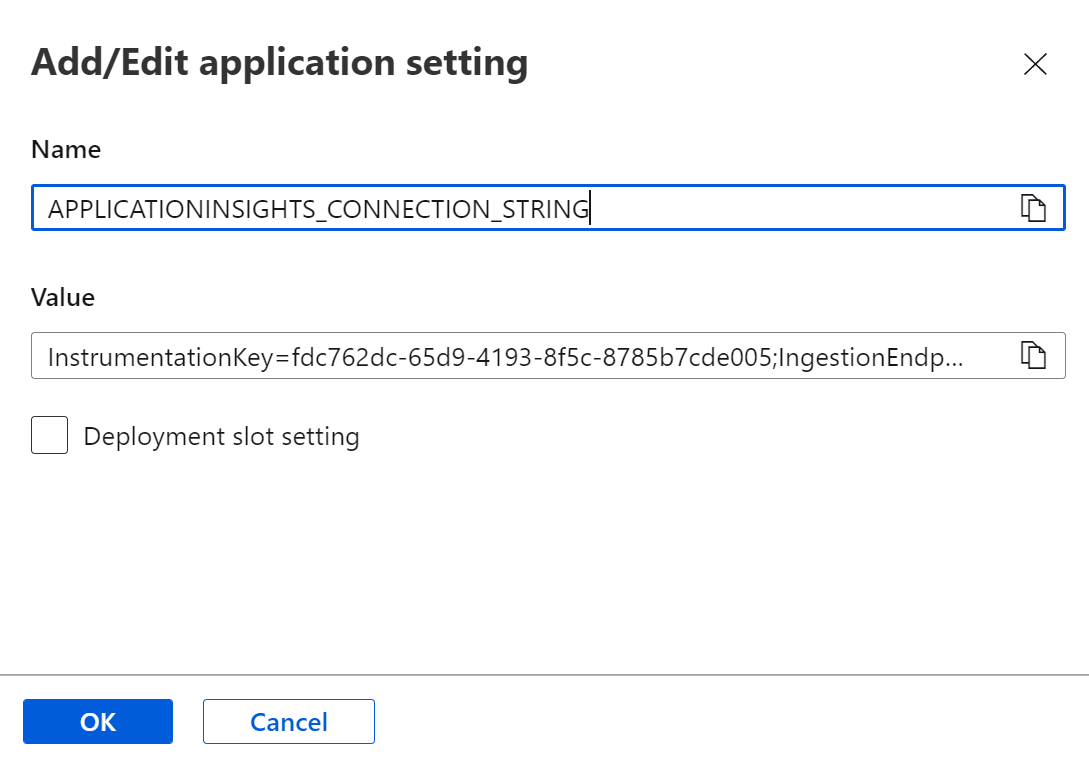This screenshot has height=775, width=1089.
Task: Click the truncated "IngestionEndp..." text
Action: click(x=870, y=357)
